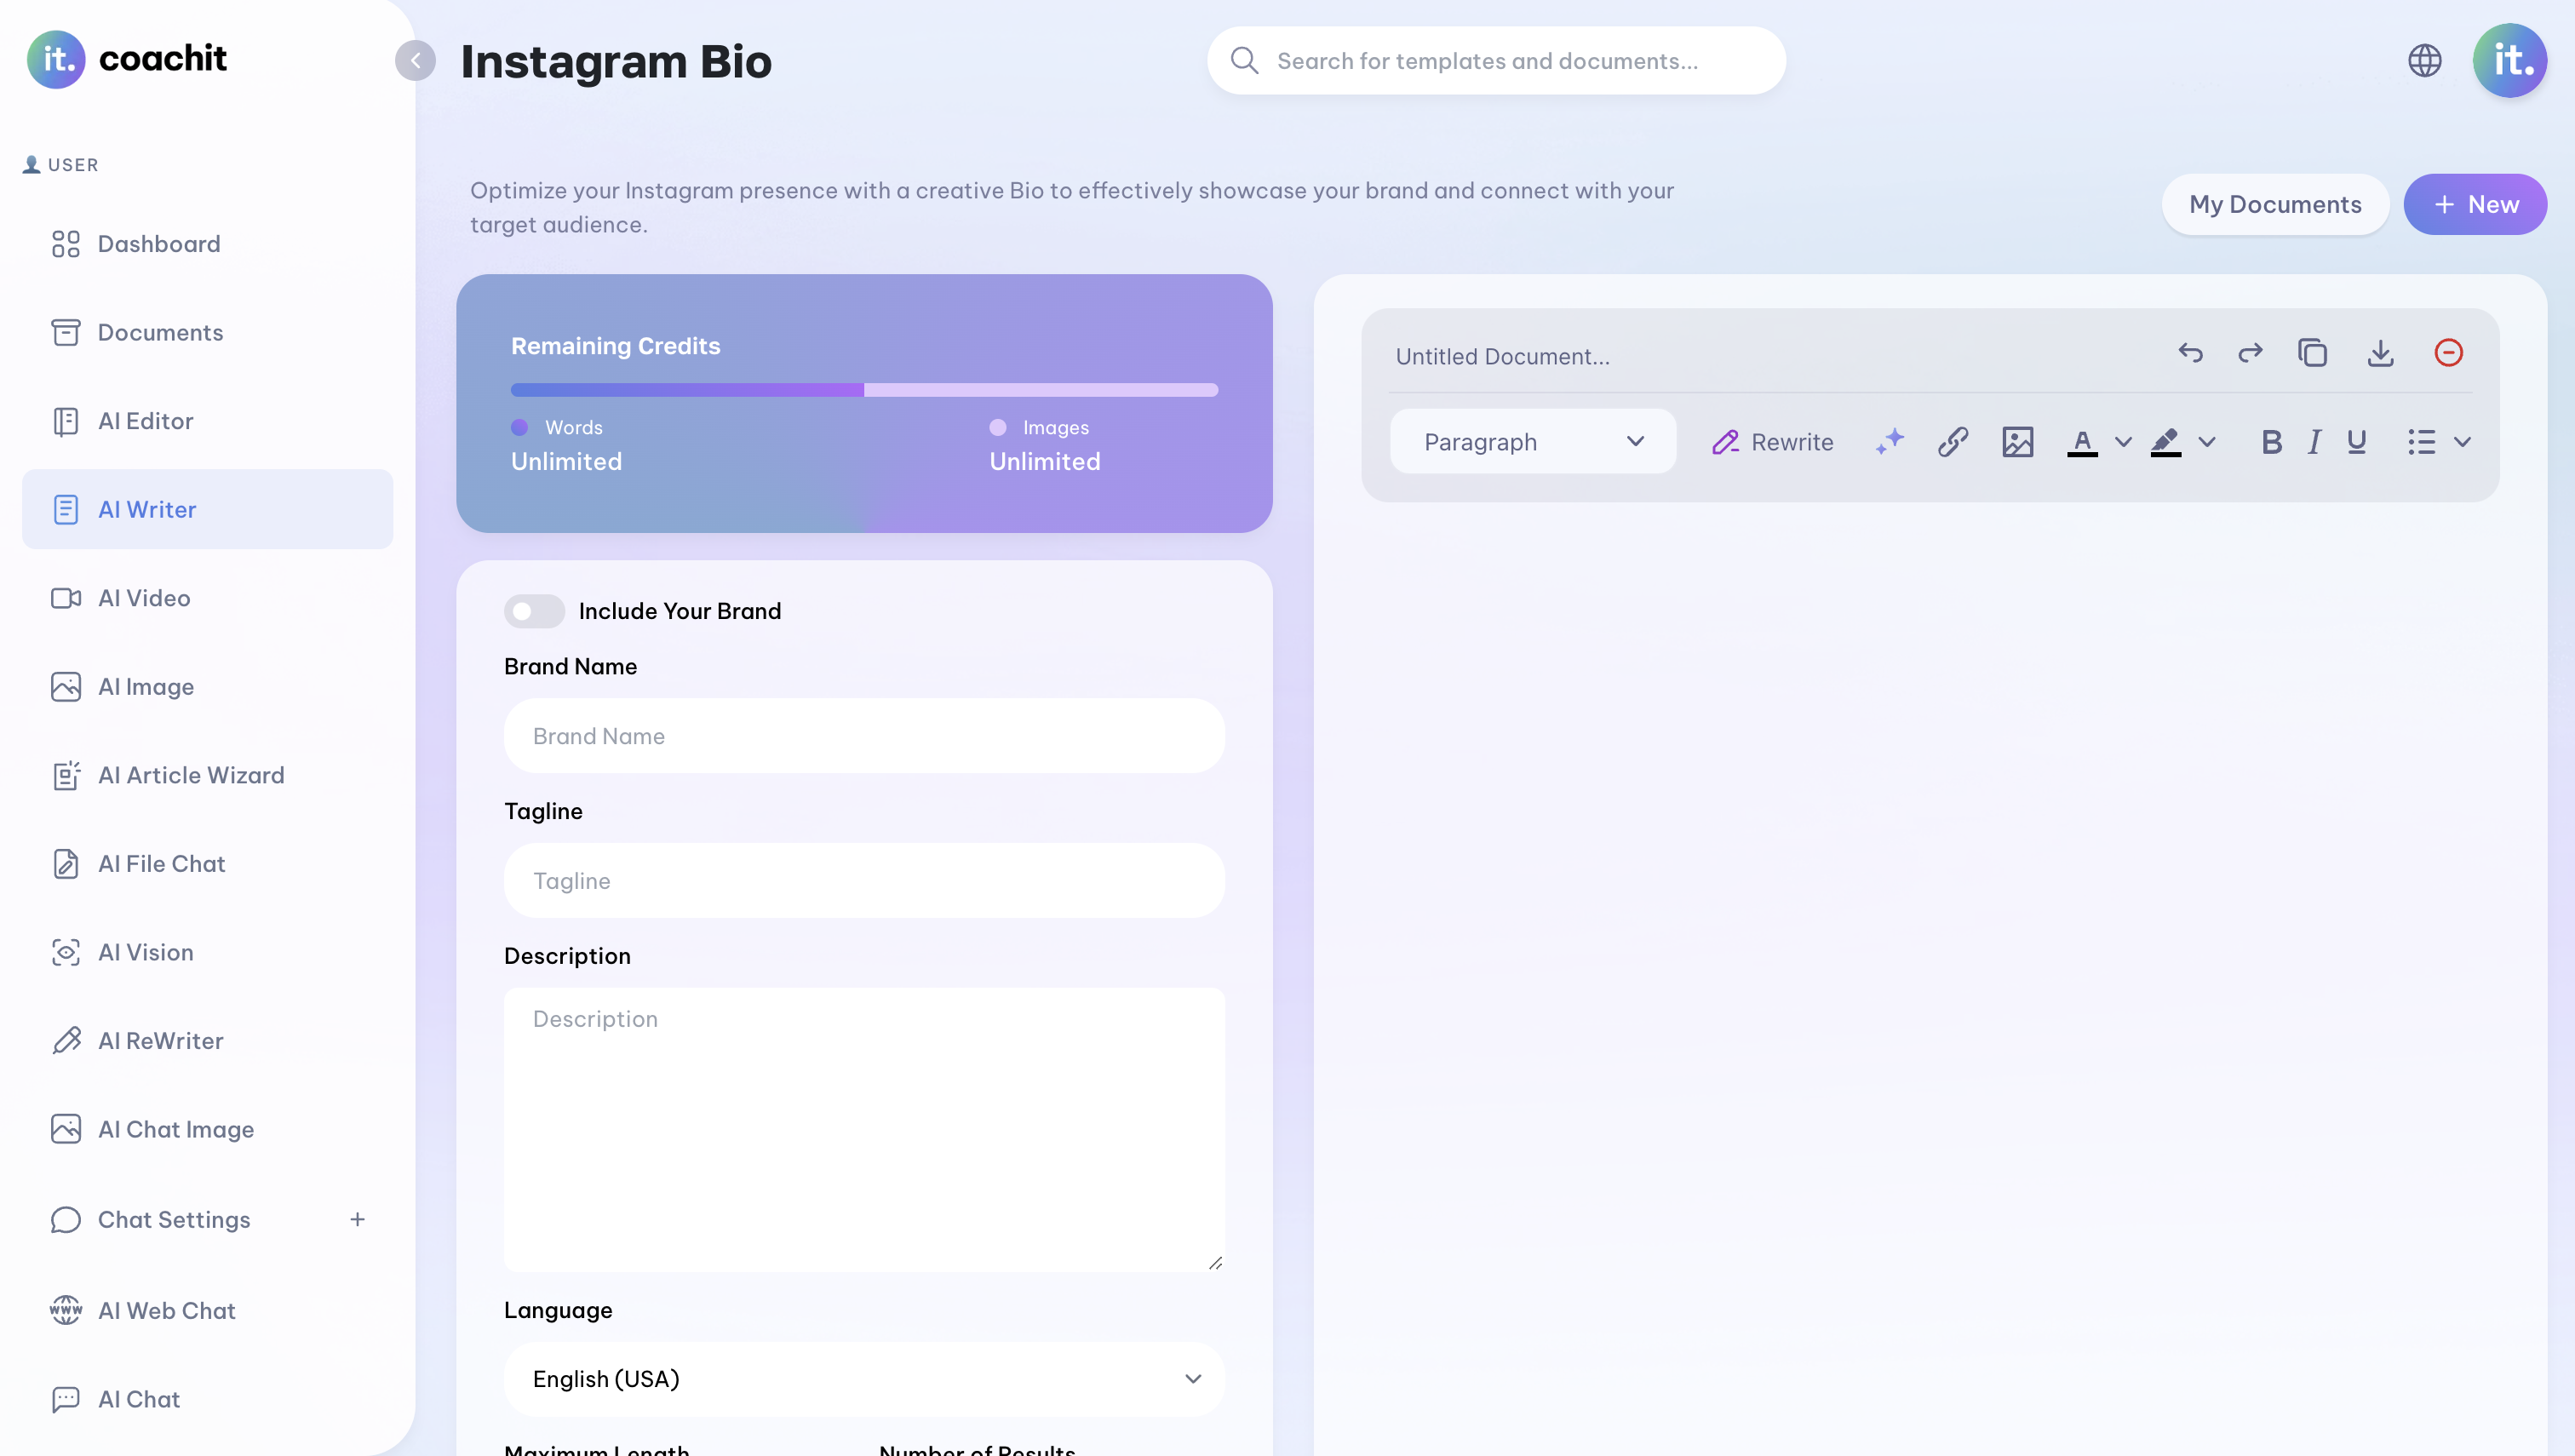2575x1456 pixels.
Task: Copy document using the copy icon
Action: pyautogui.click(x=2312, y=353)
